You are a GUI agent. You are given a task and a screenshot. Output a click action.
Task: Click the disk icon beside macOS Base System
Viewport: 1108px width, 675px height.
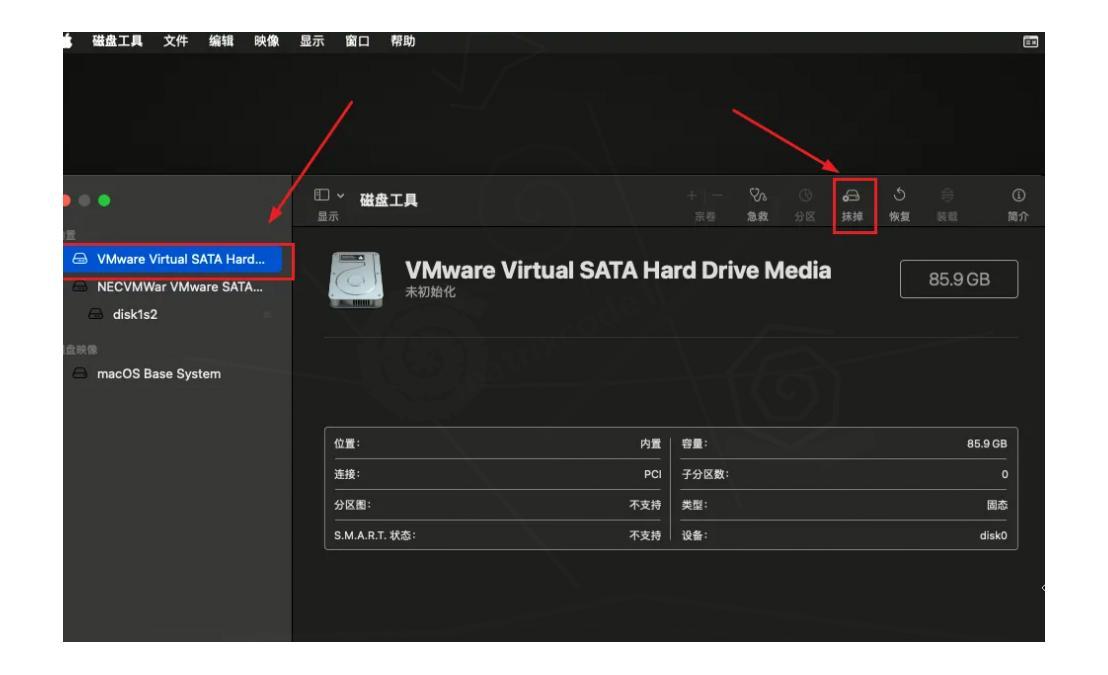80,372
